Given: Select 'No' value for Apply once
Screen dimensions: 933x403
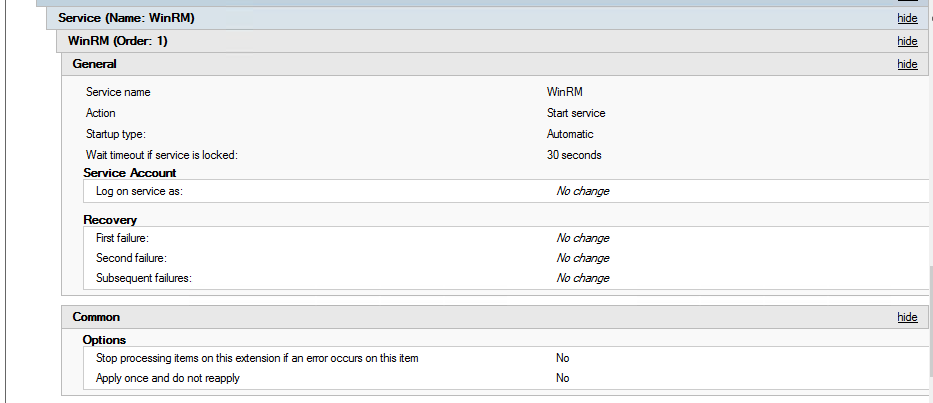Looking at the screenshot, I should (x=562, y=378).
